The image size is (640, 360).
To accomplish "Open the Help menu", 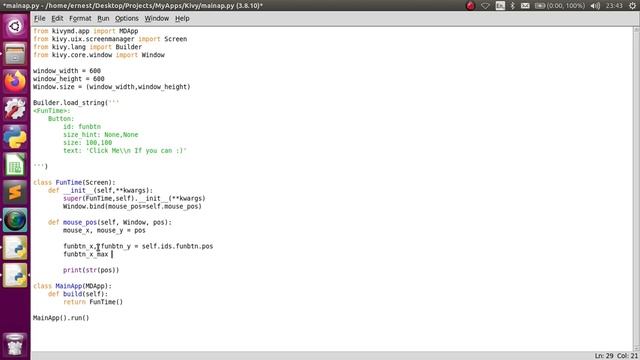I will coord(182,18).
